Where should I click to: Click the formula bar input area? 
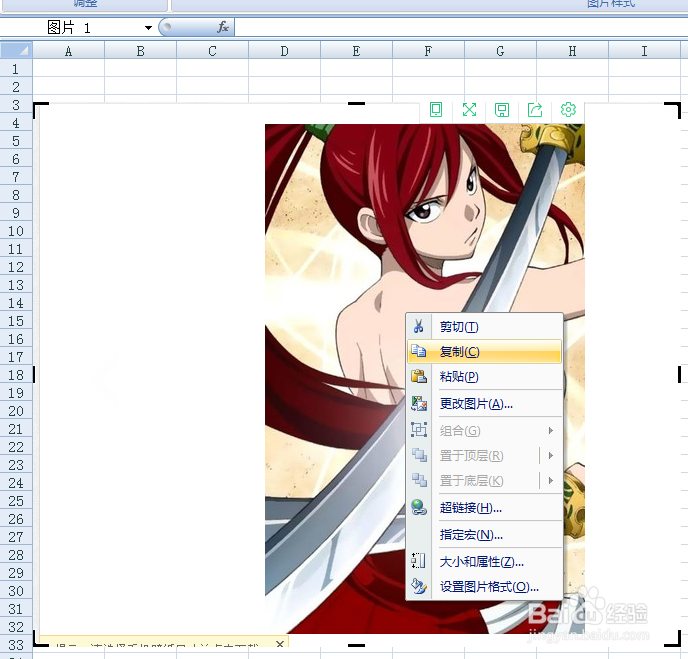(x=461, y=28)
